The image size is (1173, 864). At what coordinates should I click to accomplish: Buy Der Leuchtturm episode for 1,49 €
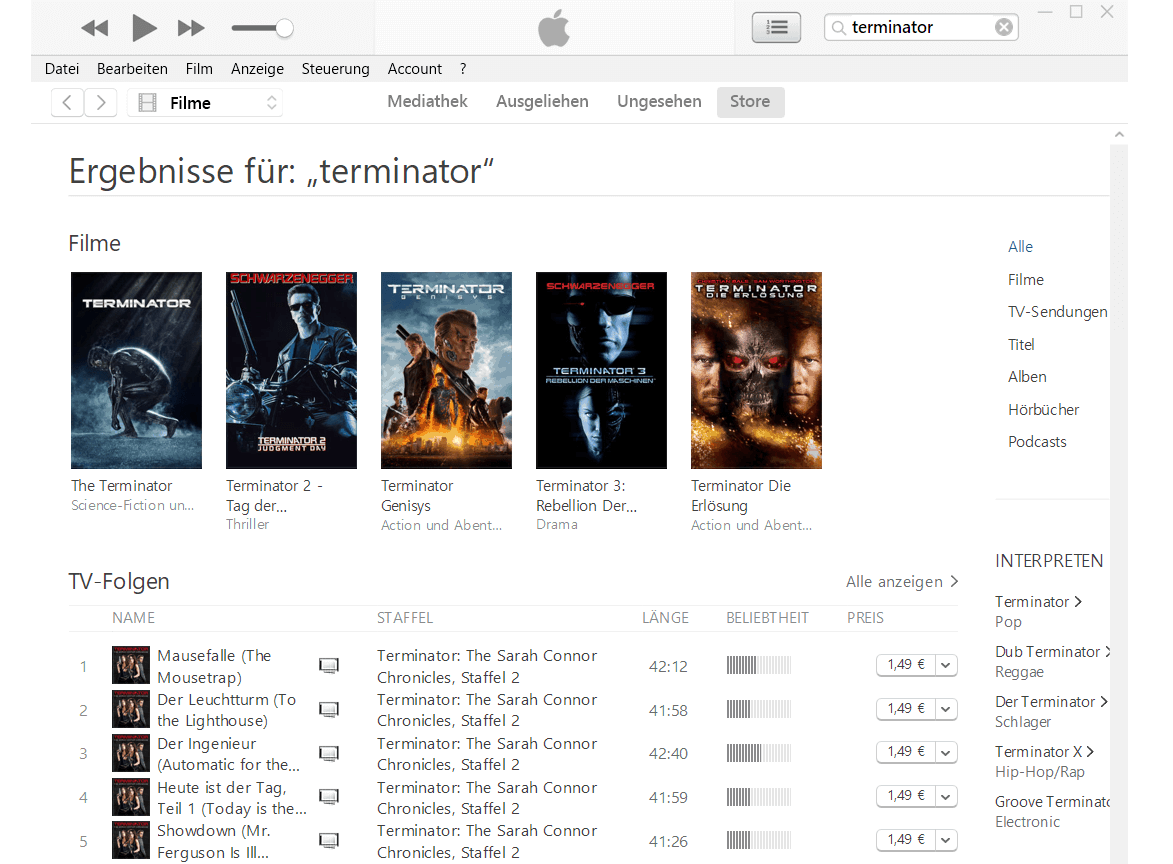click(906, 708)
